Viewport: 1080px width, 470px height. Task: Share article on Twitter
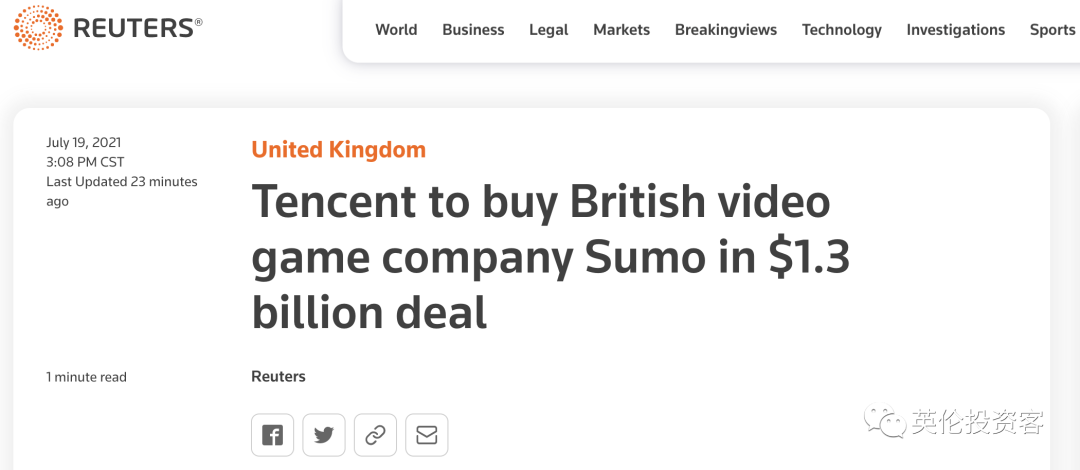click(324, 435)
